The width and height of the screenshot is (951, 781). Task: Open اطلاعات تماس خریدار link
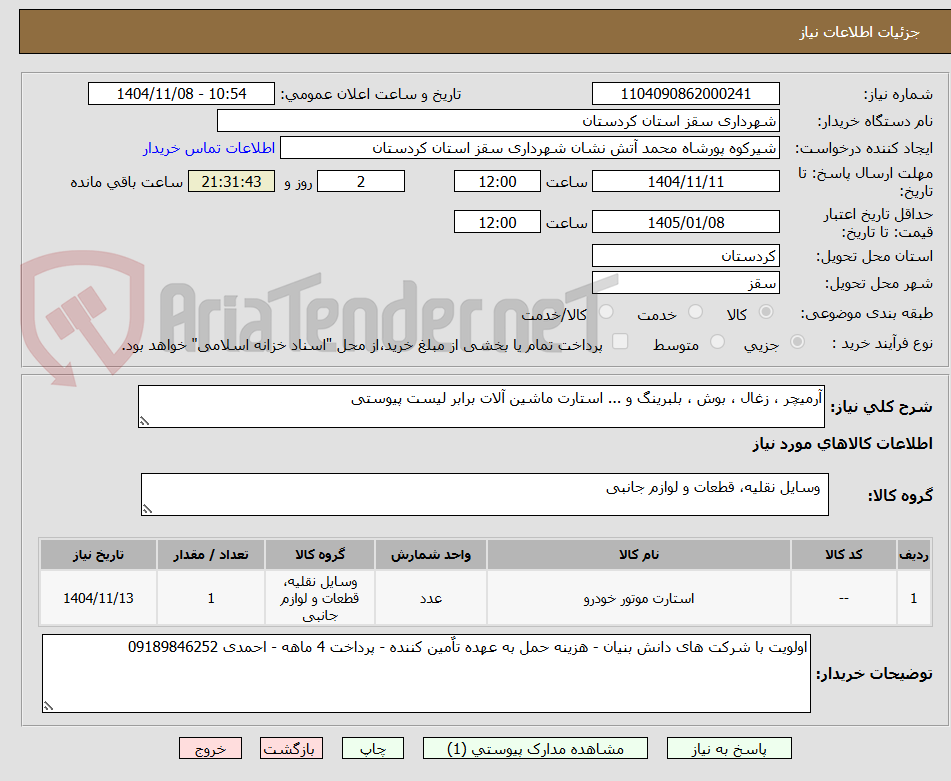click(209, 148)
